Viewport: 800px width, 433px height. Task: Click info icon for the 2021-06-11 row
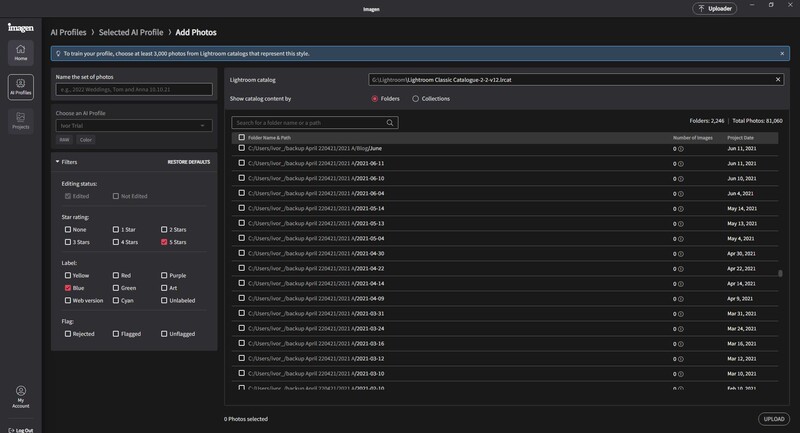pos(681,164)
